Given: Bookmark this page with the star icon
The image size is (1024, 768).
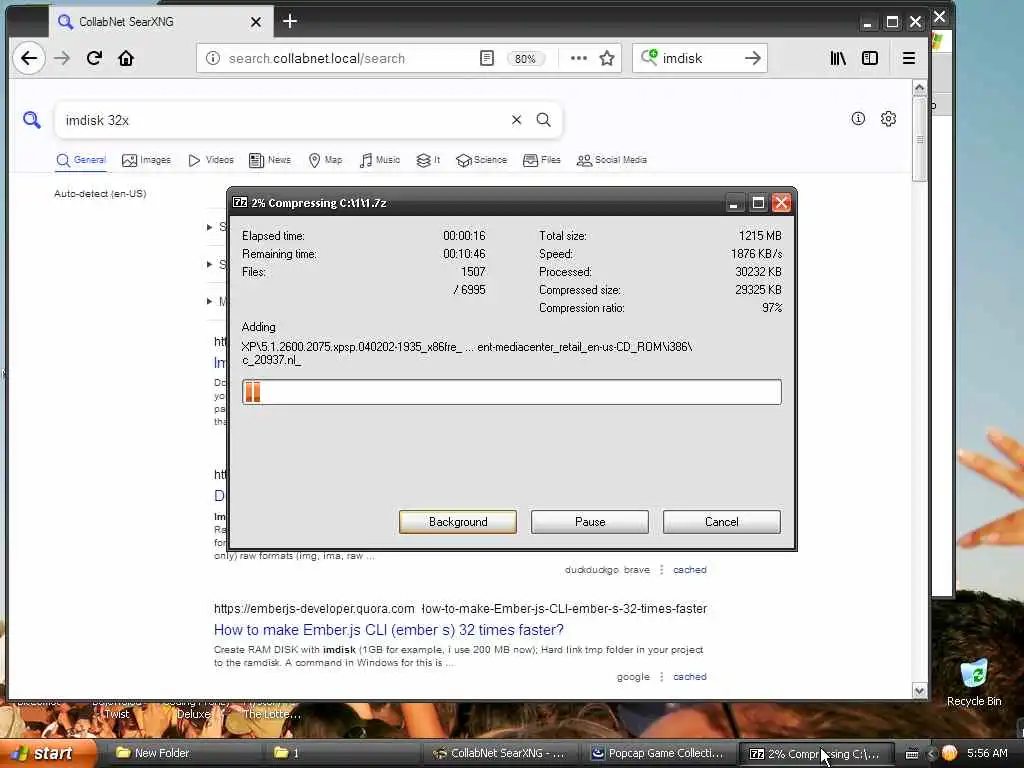Looking at the screenshot, I should (607, 58).
